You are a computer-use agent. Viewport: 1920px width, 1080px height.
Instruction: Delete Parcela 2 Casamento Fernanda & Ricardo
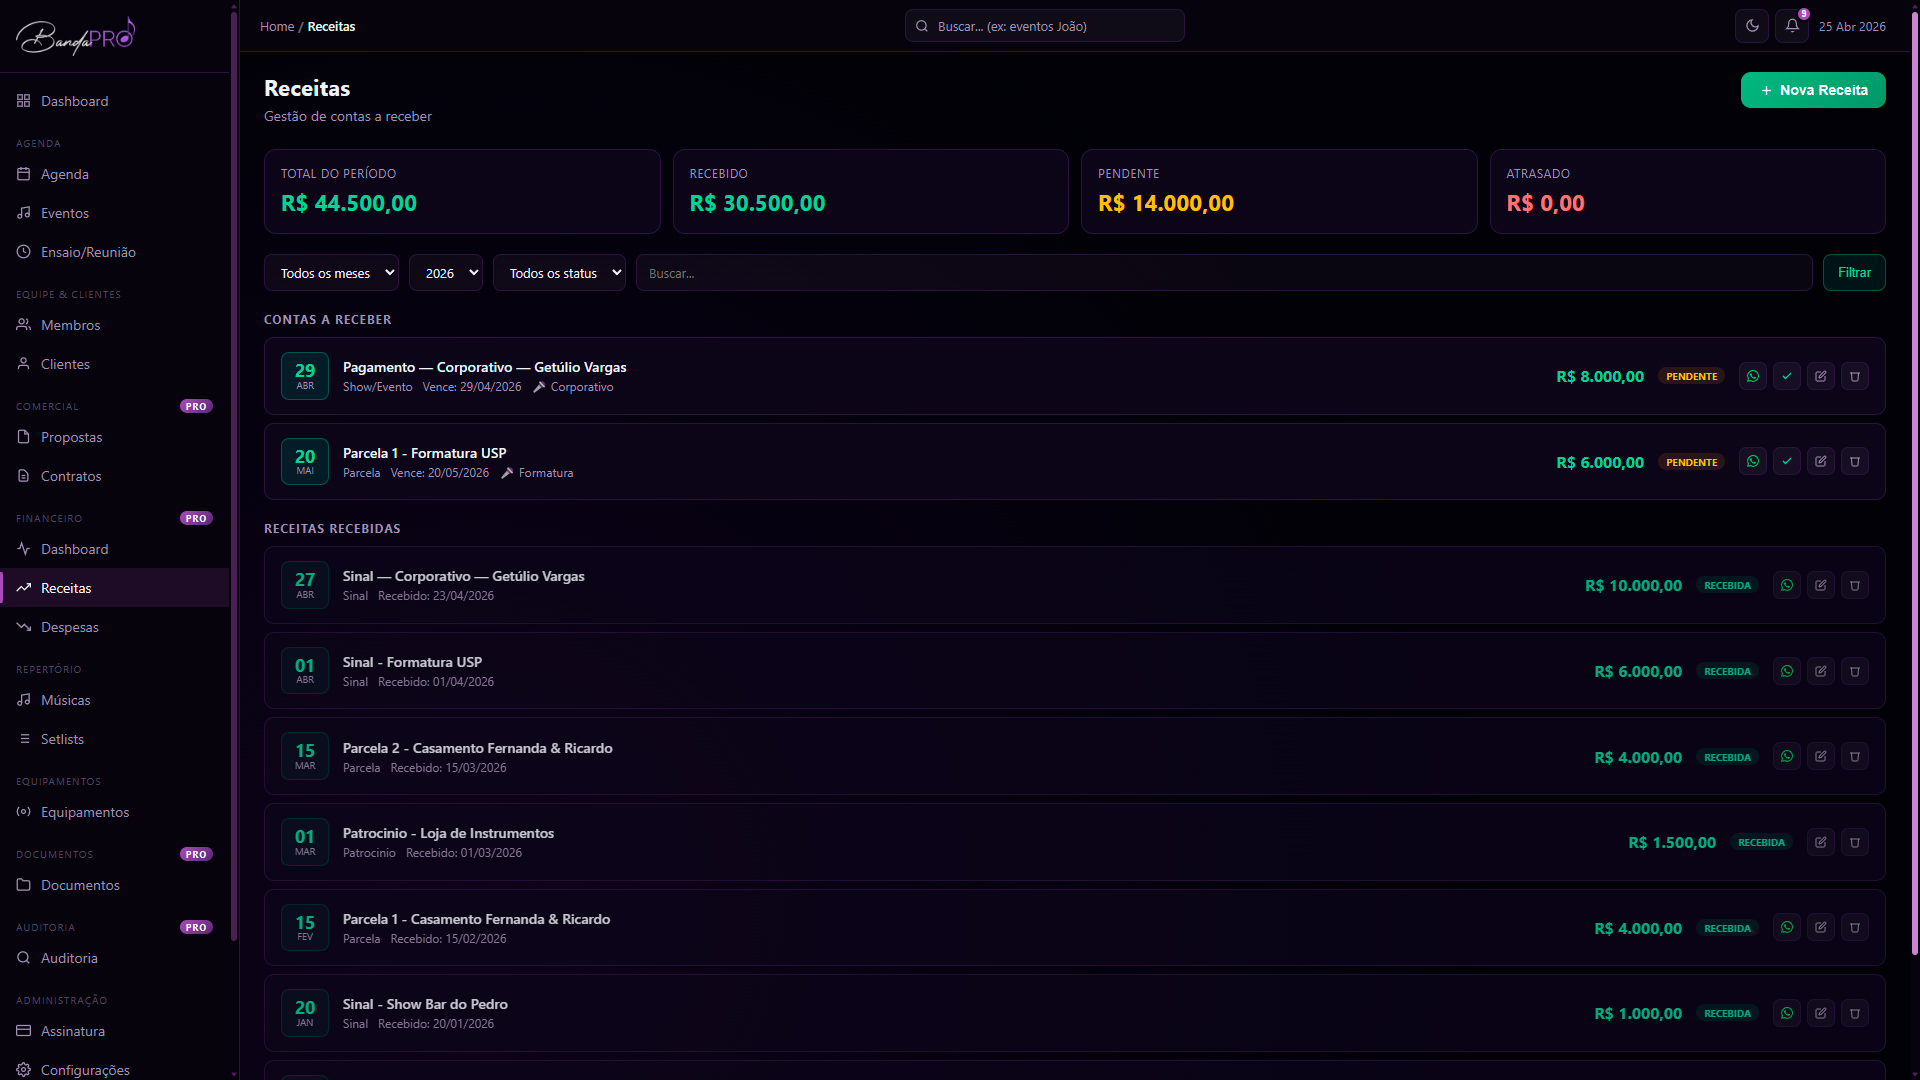point(1855,756)
